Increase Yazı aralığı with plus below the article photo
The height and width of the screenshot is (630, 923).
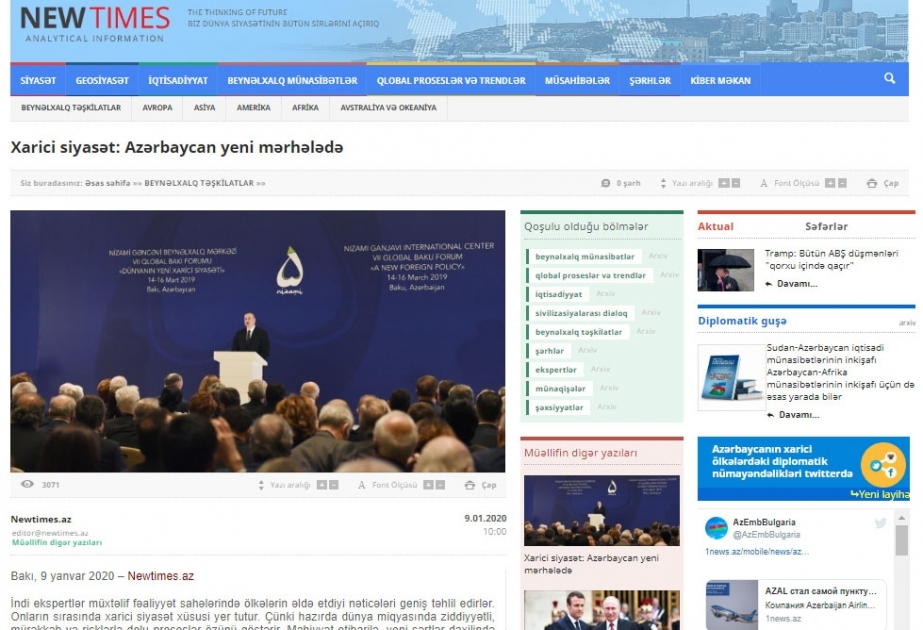coord(321,485)
